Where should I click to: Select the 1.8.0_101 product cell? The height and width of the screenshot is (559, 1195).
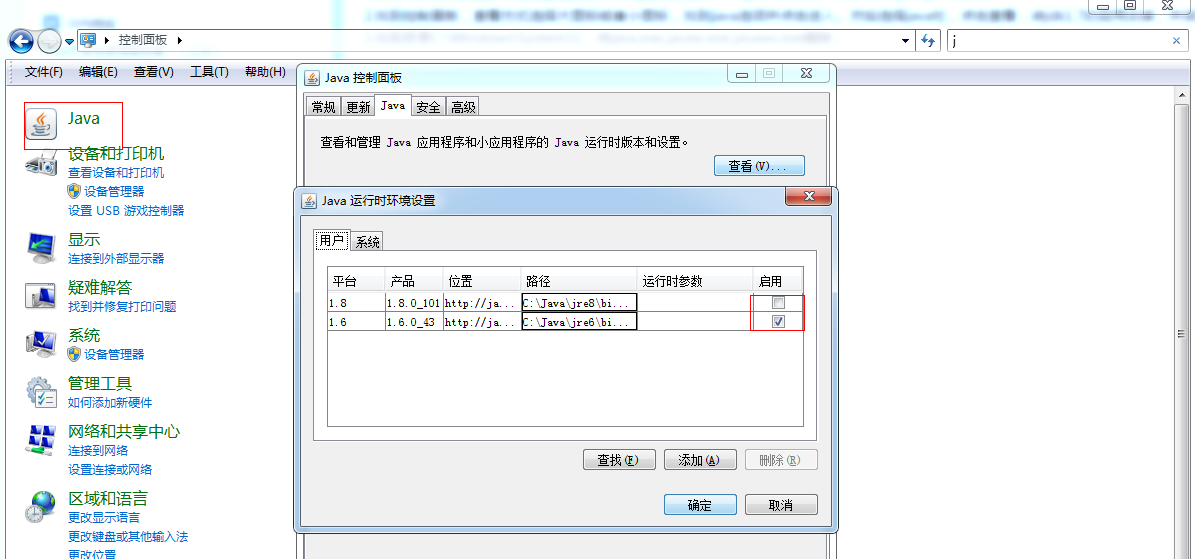tap(413, 303)
